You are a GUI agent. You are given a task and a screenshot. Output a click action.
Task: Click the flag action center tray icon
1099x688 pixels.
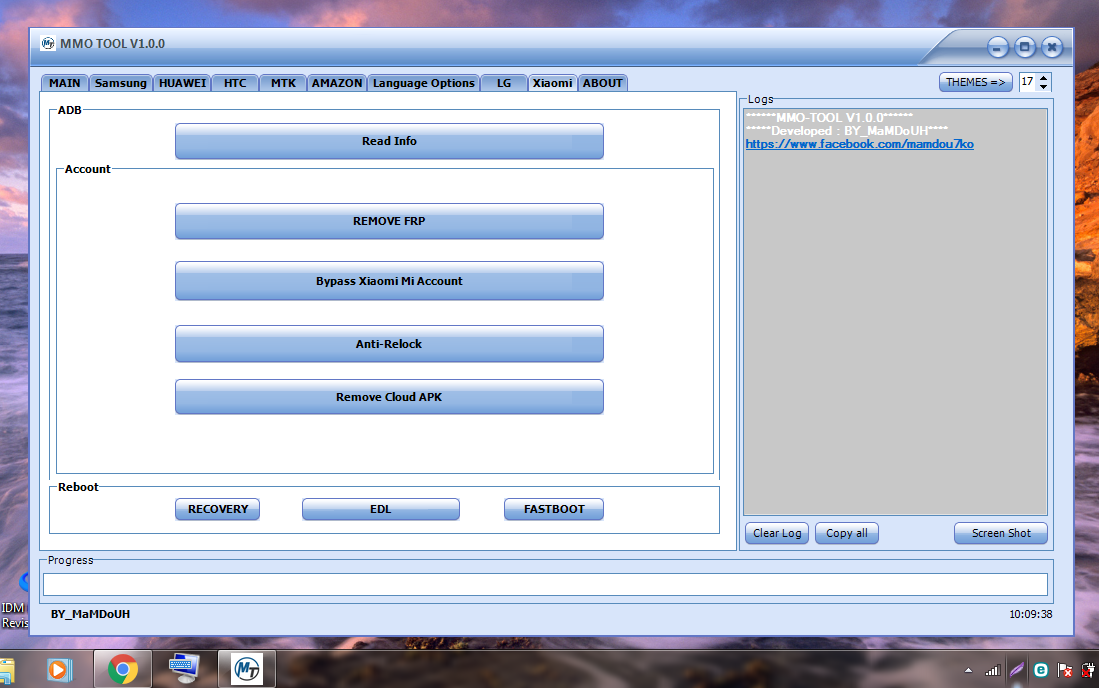click(x=1065, y=670)
